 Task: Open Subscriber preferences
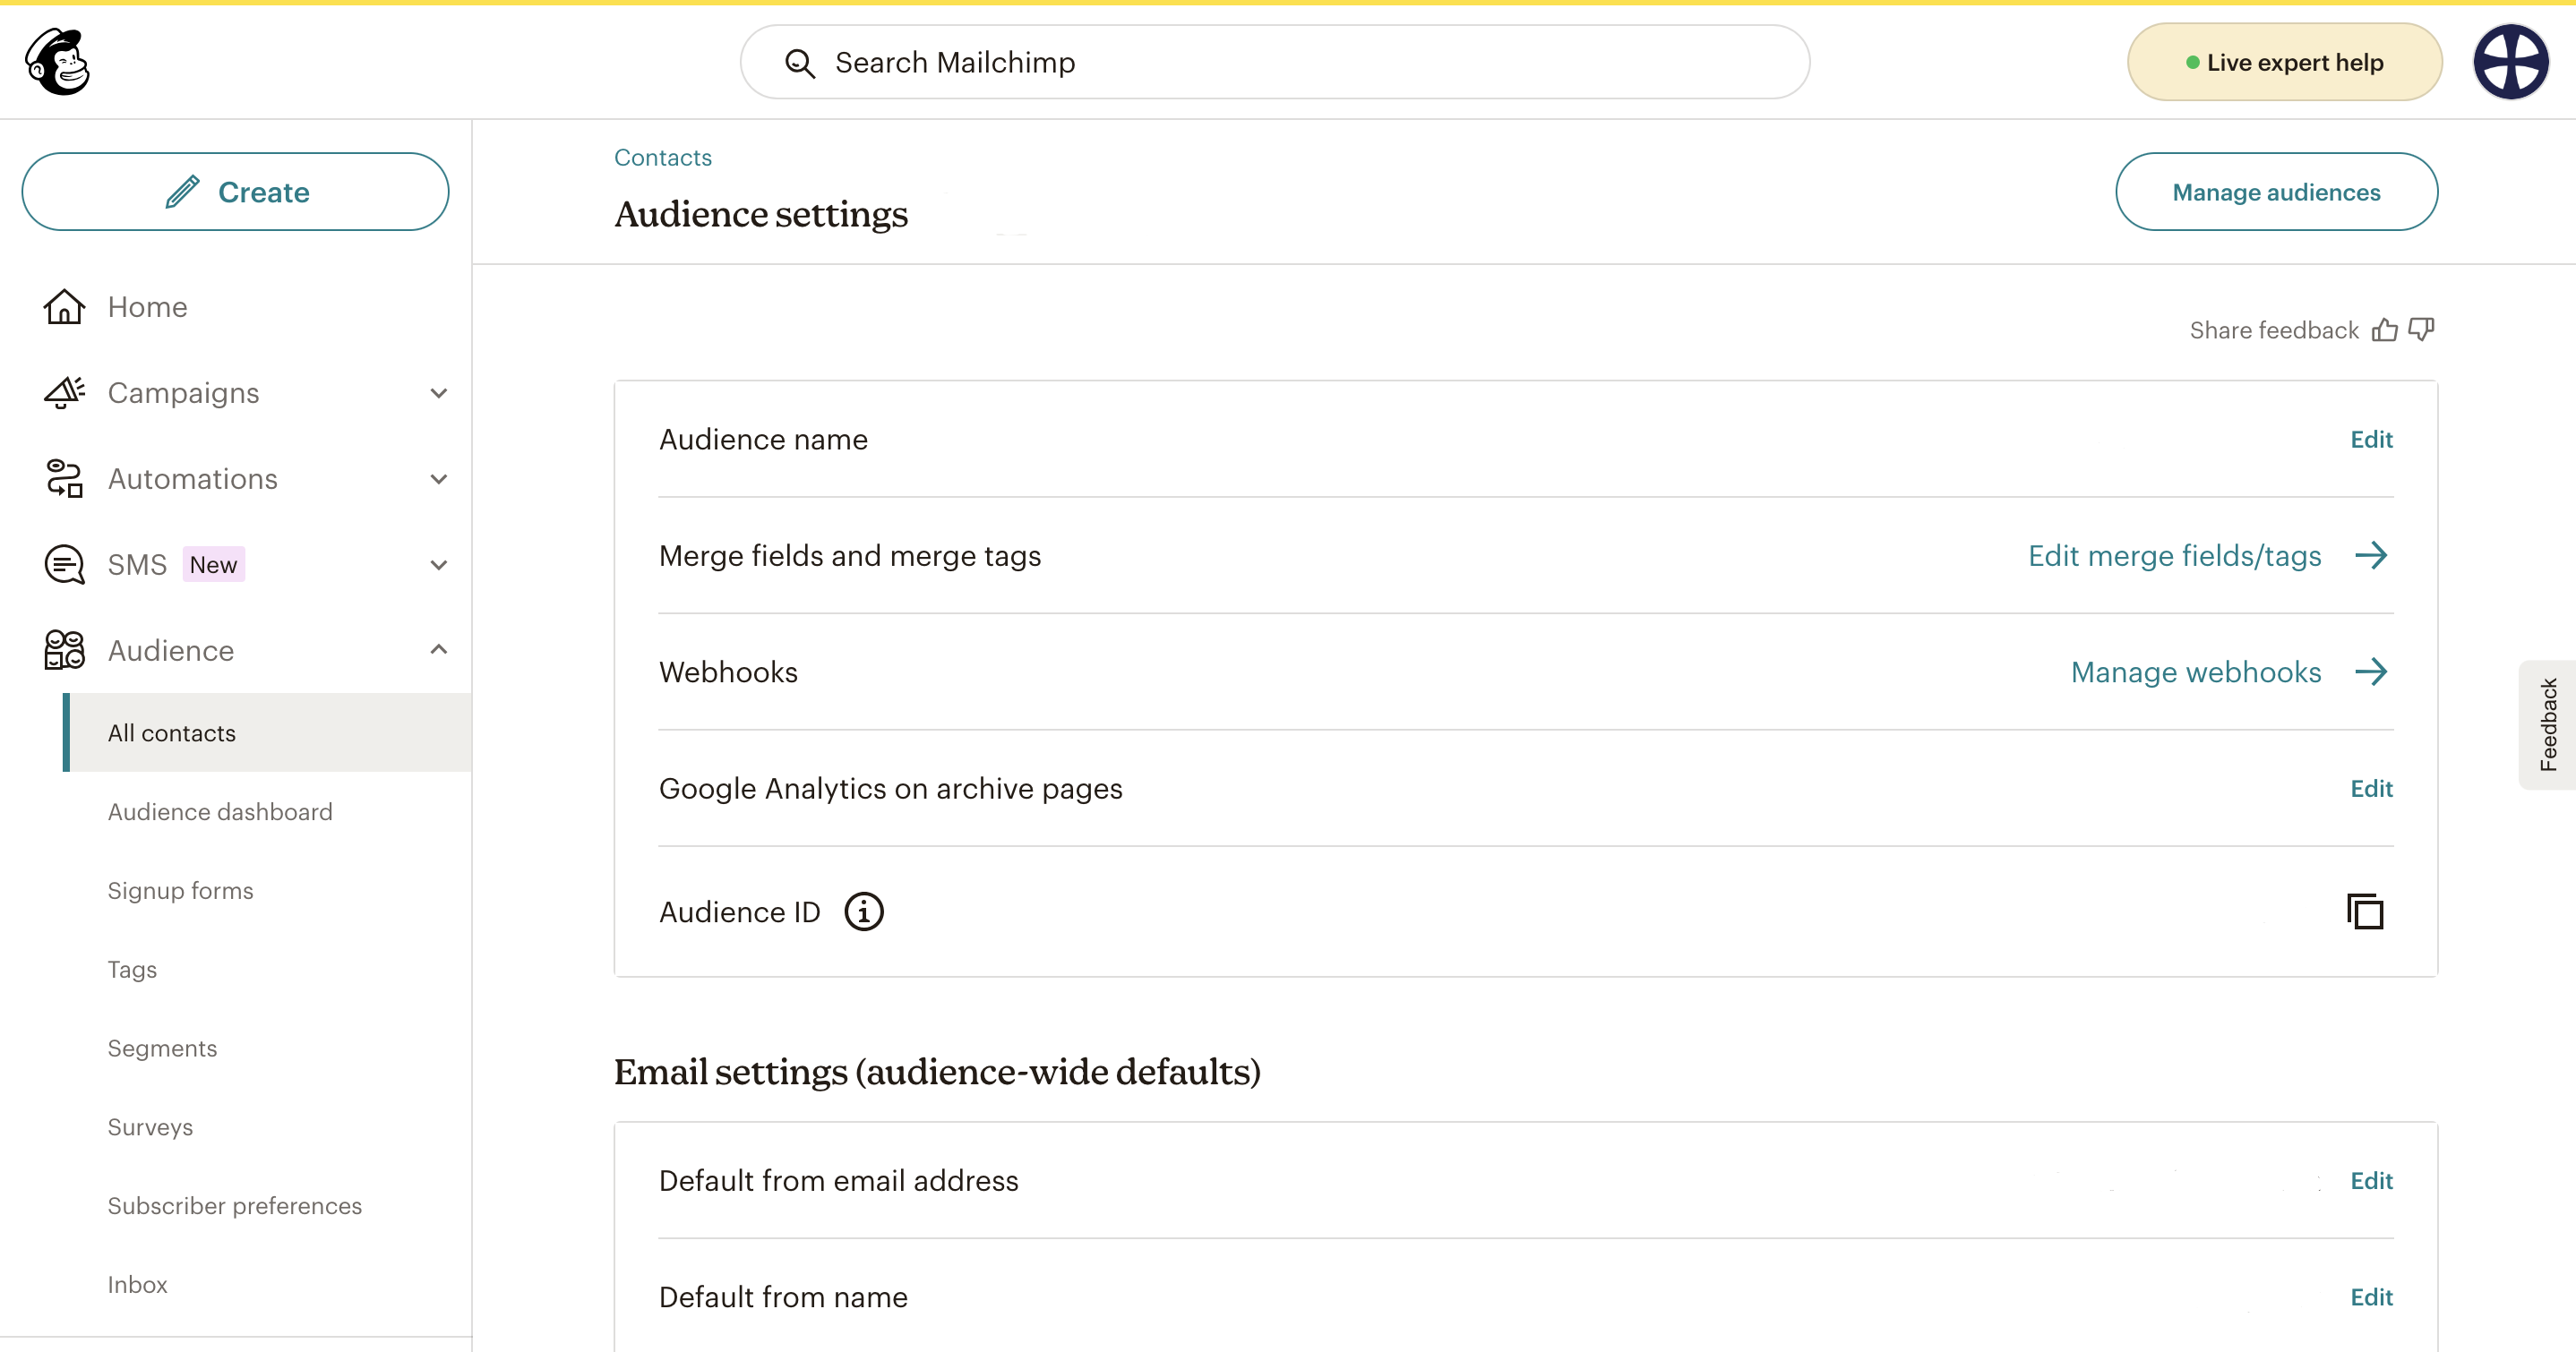(235, 1207)
